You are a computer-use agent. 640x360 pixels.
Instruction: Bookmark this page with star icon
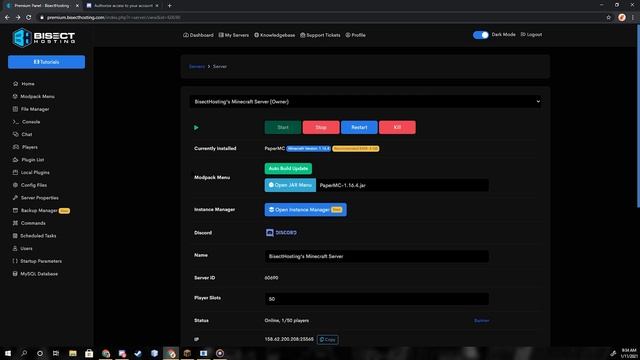click(609, 18)
